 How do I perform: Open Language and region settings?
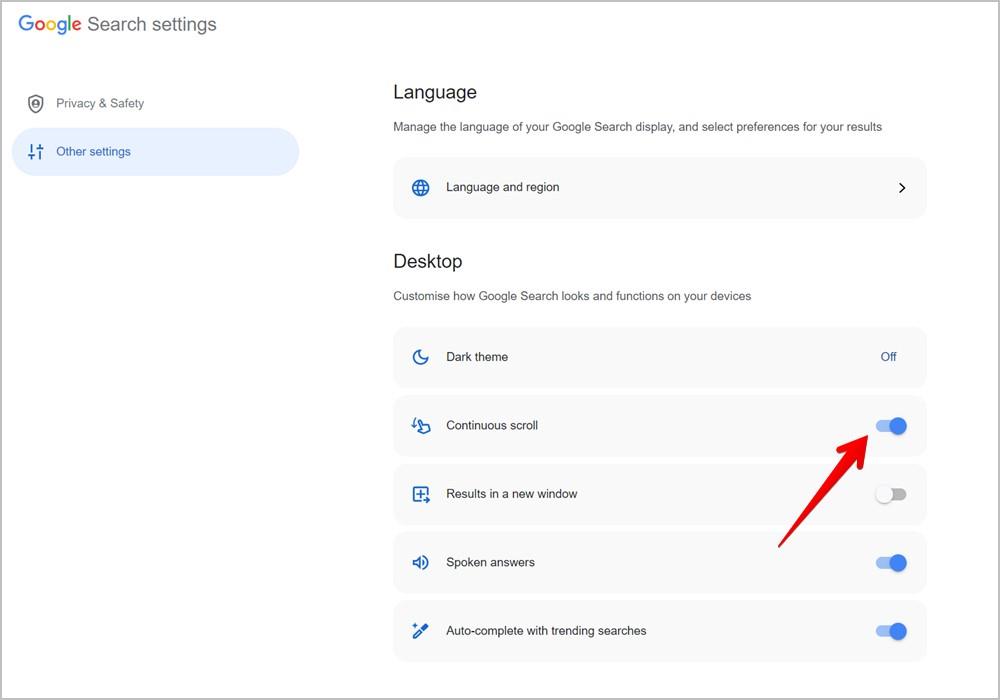[659, 187]
